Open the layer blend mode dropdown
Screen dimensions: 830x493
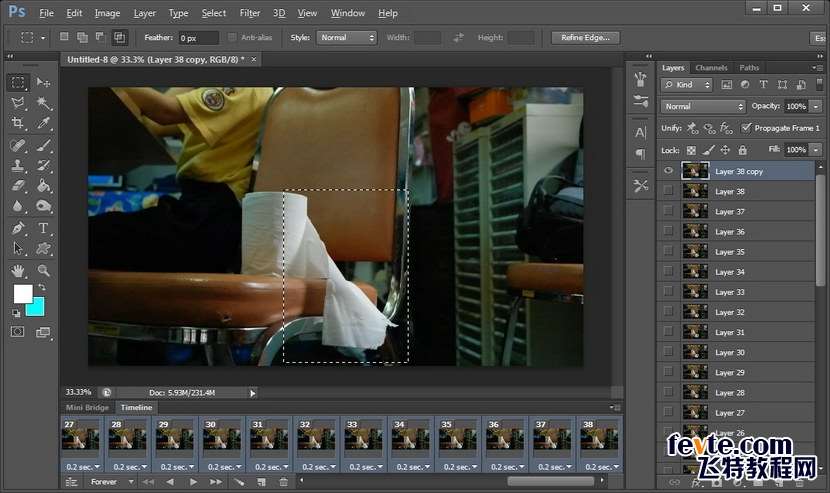pos(703,106)
